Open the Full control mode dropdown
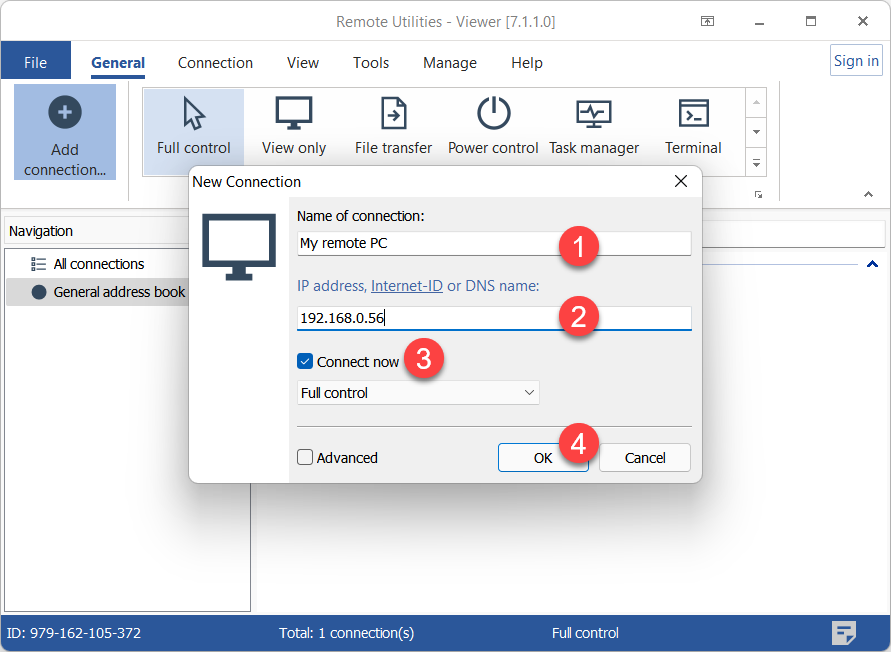Screen dimensions: 891x652 pos(418,393)
